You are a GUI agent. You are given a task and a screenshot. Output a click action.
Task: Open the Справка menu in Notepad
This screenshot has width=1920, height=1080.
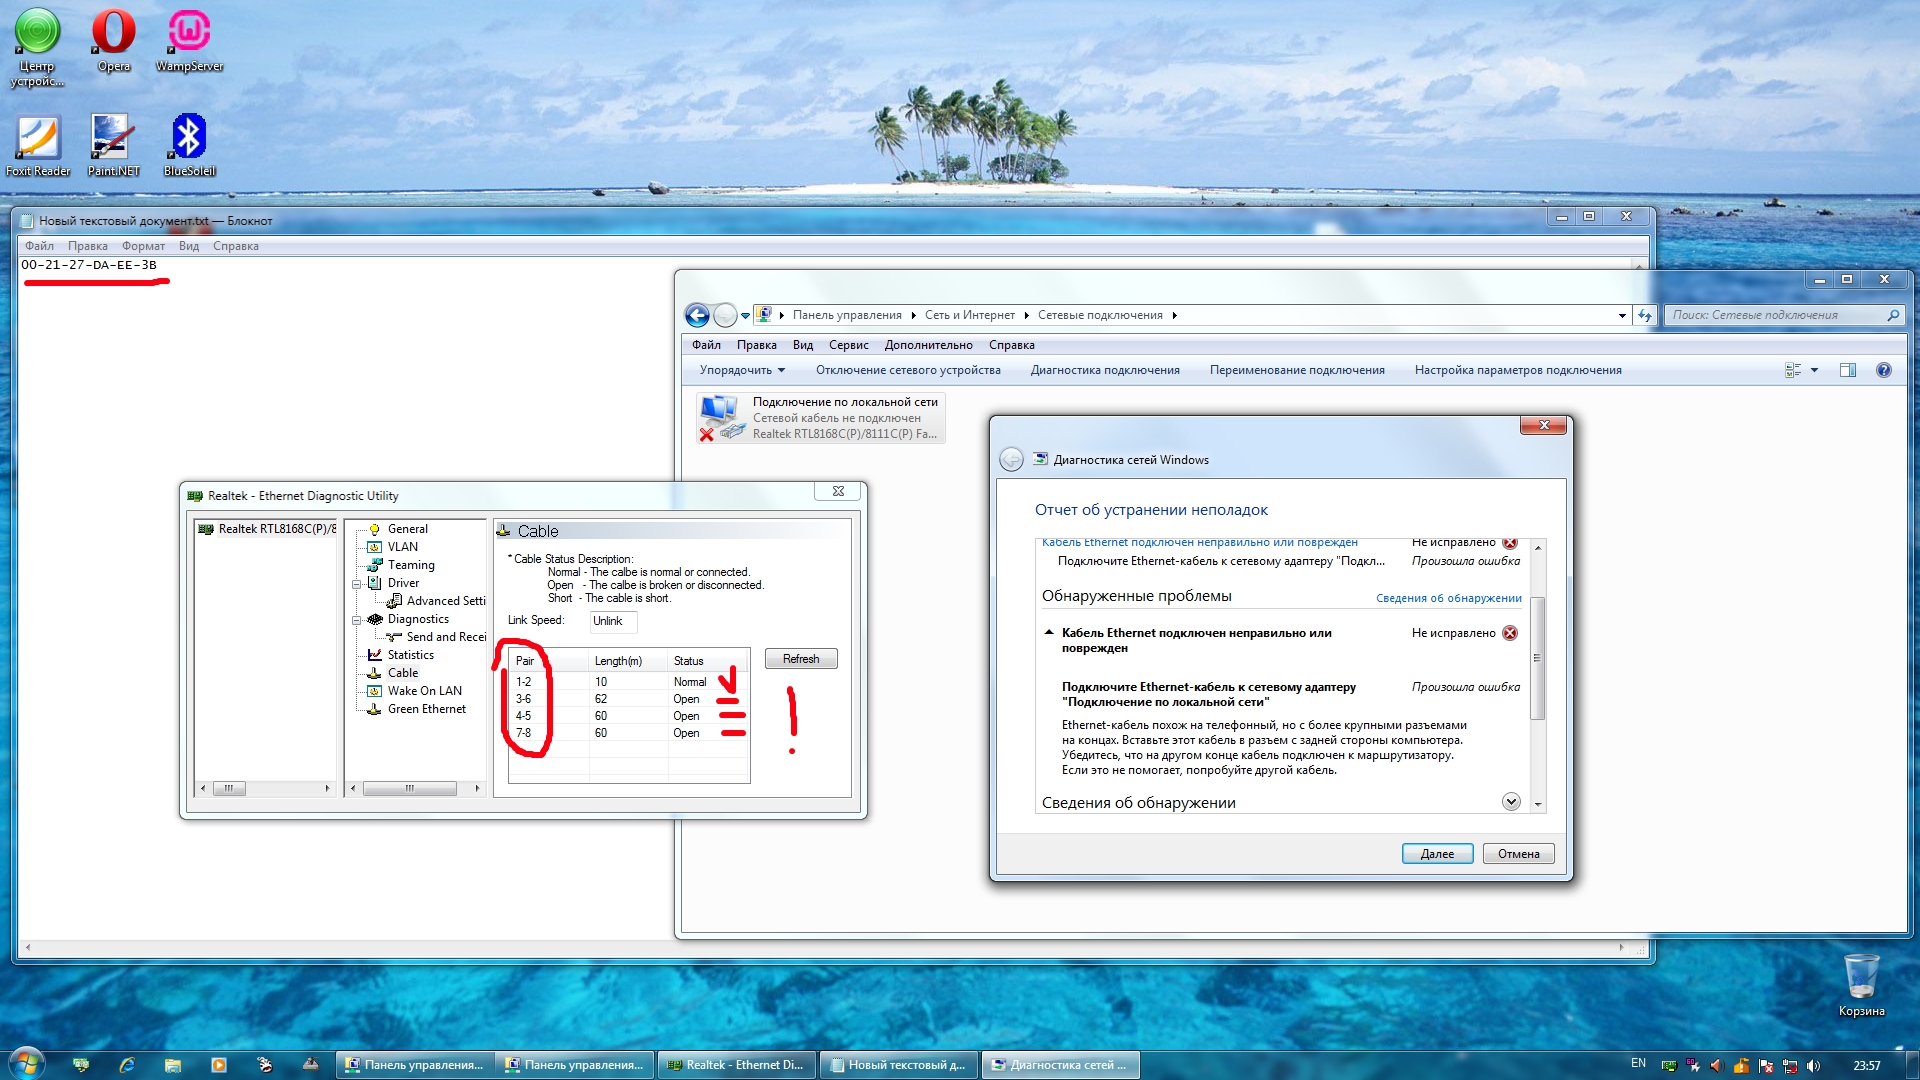[236, 246]
